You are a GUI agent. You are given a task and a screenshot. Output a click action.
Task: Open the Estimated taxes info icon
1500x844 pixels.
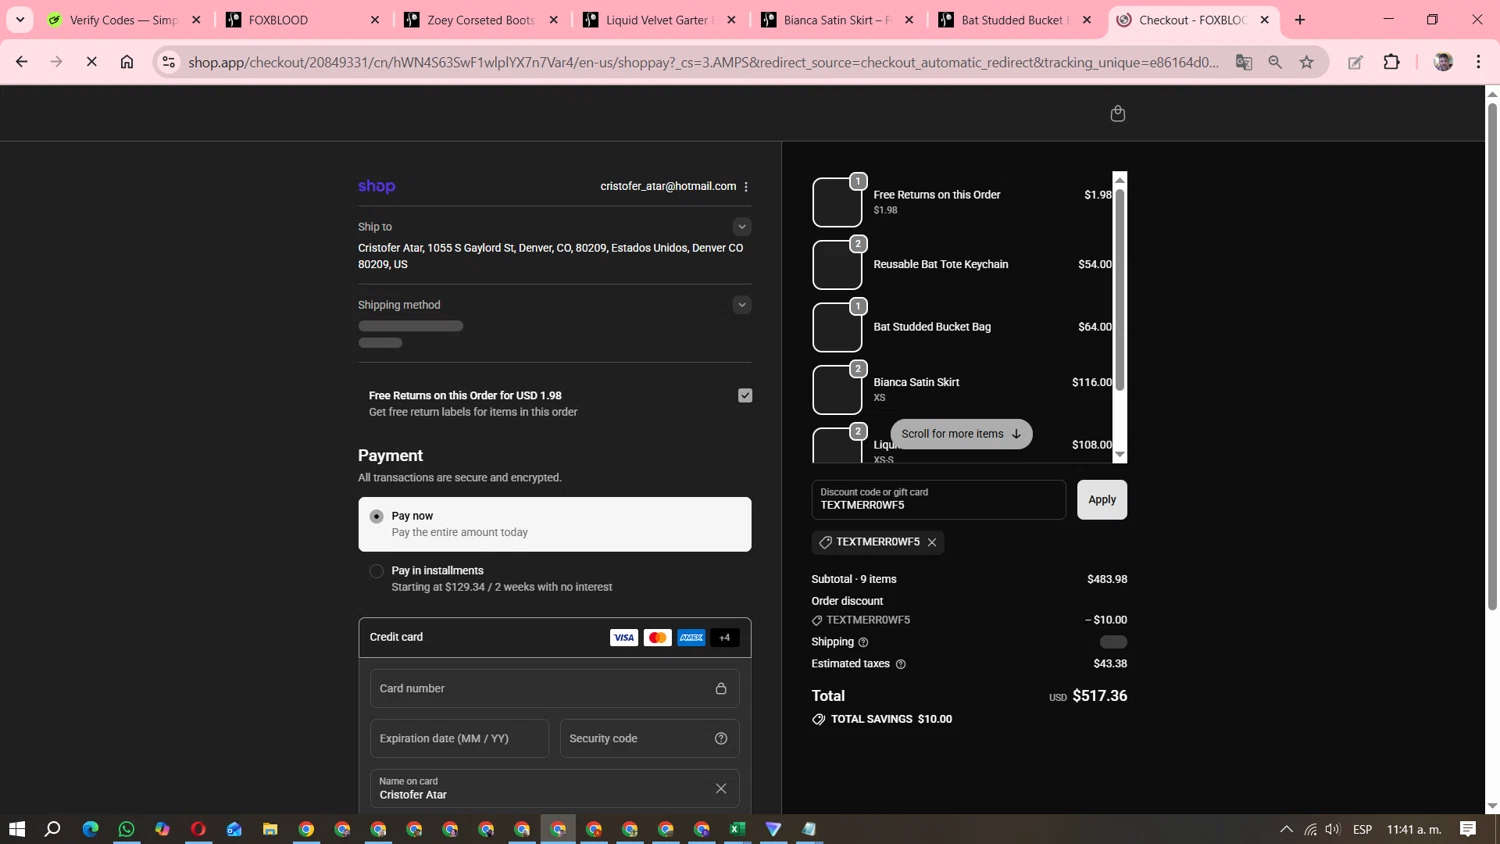point(900,664)
